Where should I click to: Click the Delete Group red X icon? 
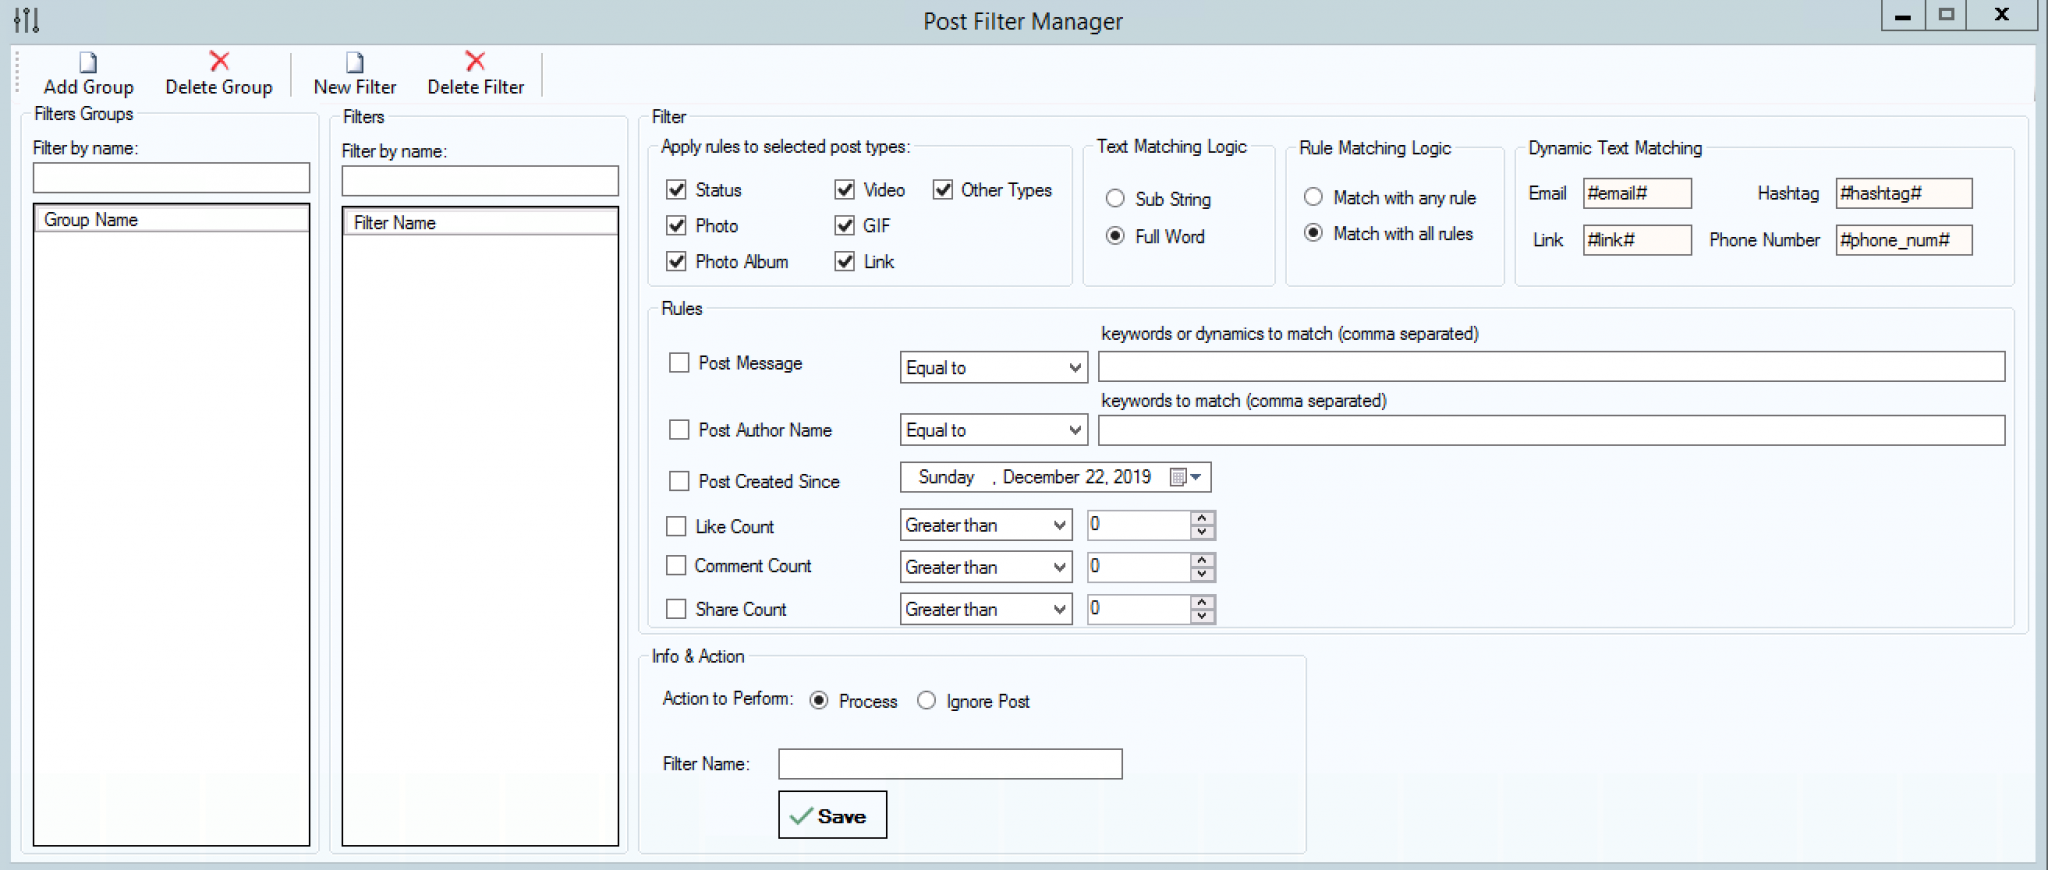pyautogui.click(x=219, y=62)
